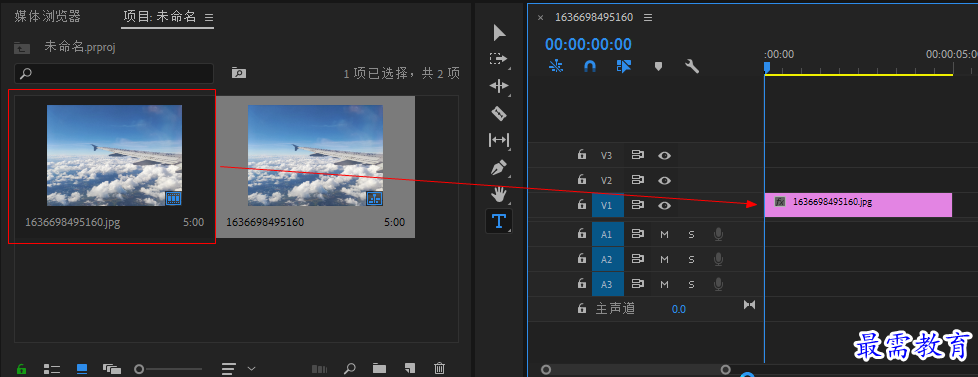Screen dimensions: 978x377
Task: Toggle A1 track targeting
Action: tap(608, 235)
